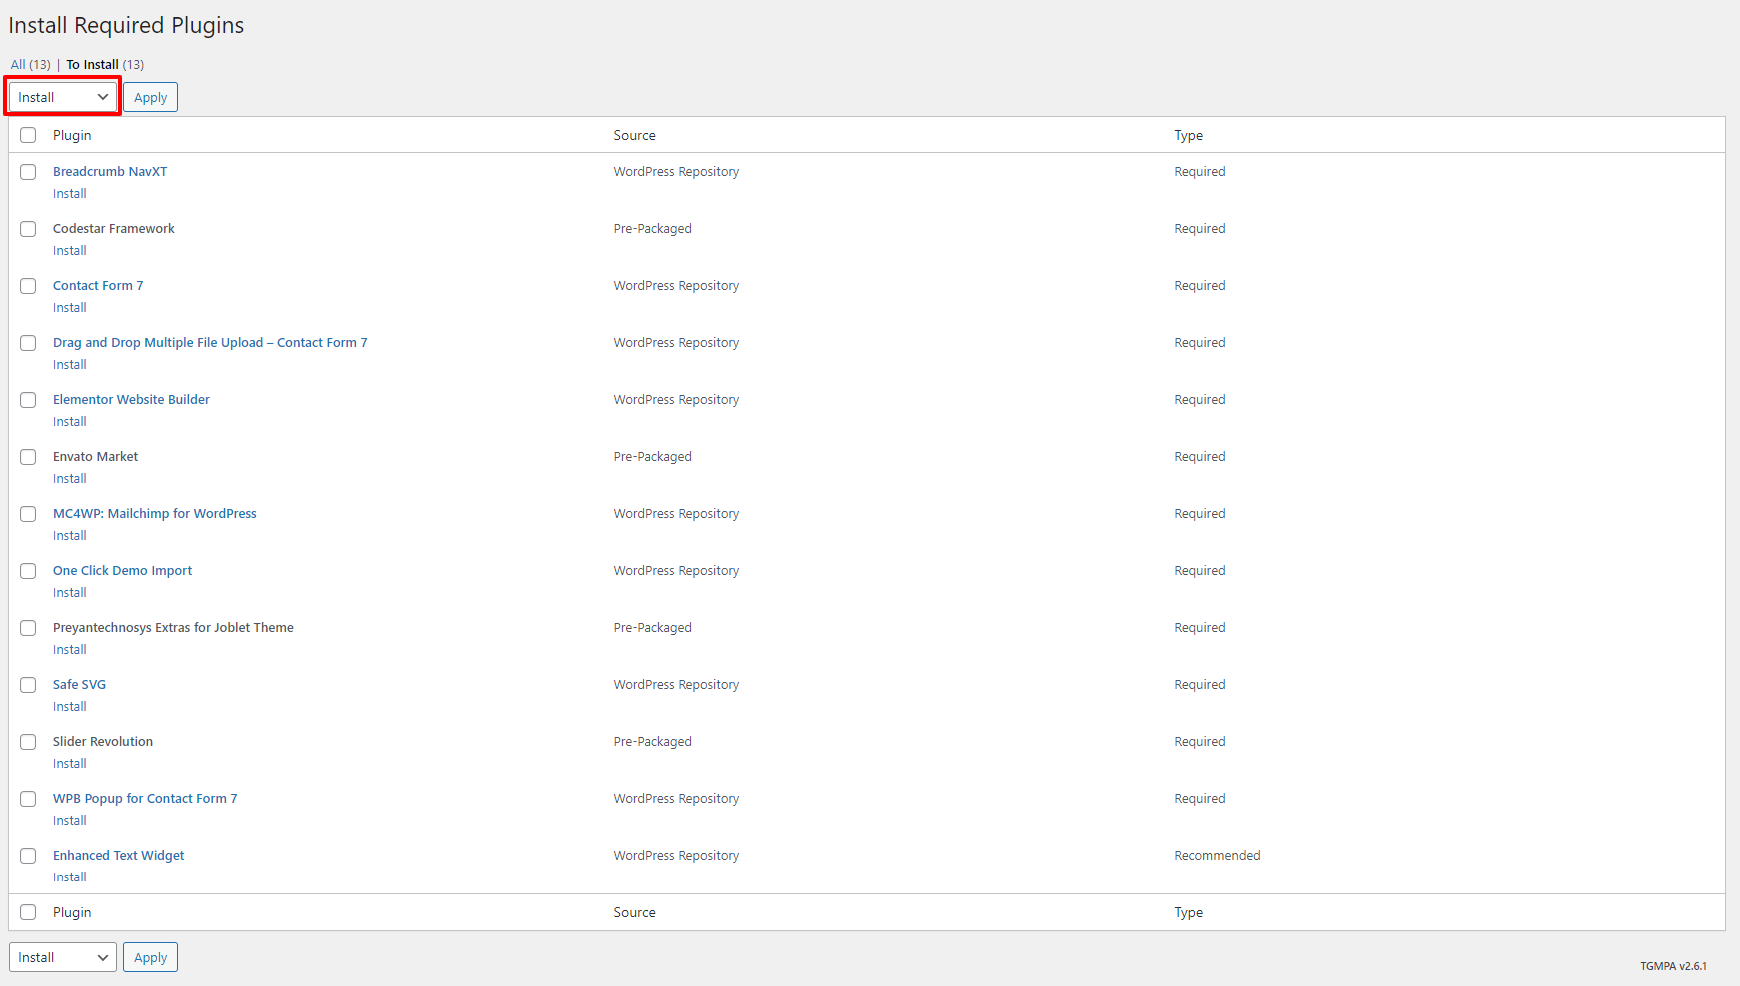
Task: Click Install under Drag and Drop Multiple File Upload
Action: (70, 365)
